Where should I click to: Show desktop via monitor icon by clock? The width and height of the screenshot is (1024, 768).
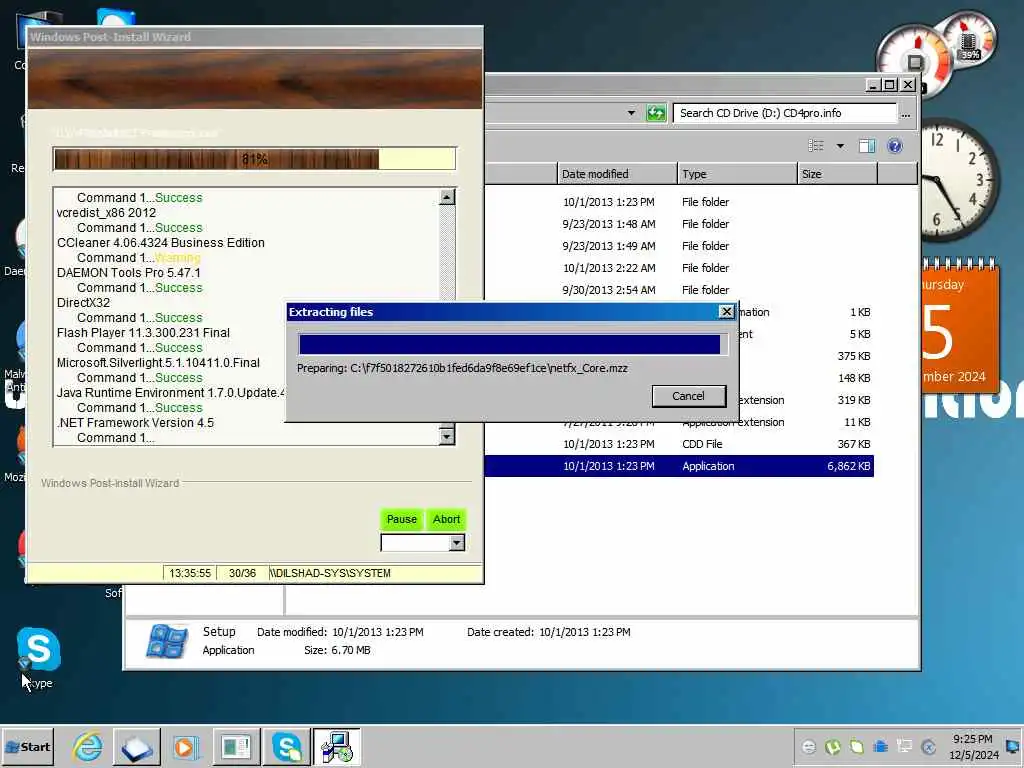1014,746
